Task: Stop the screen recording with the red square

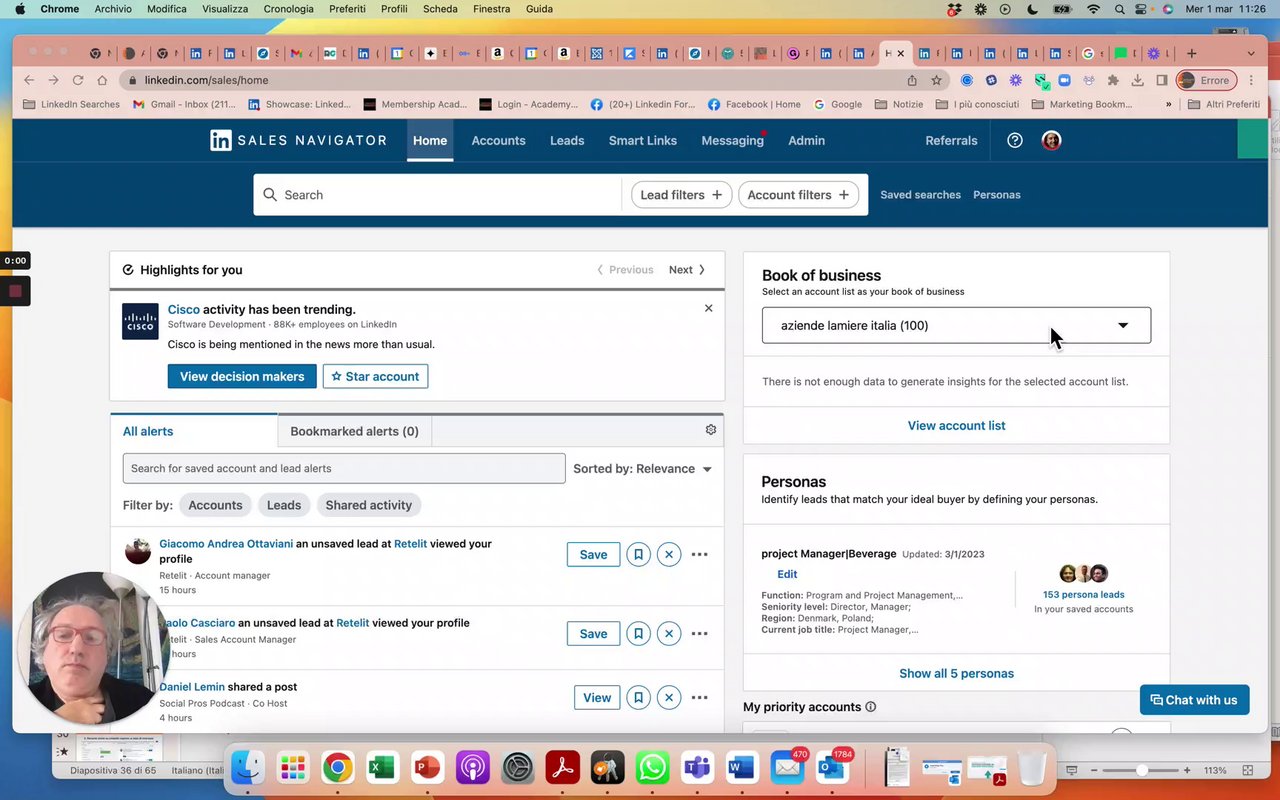Action: [x=15, y=291]
